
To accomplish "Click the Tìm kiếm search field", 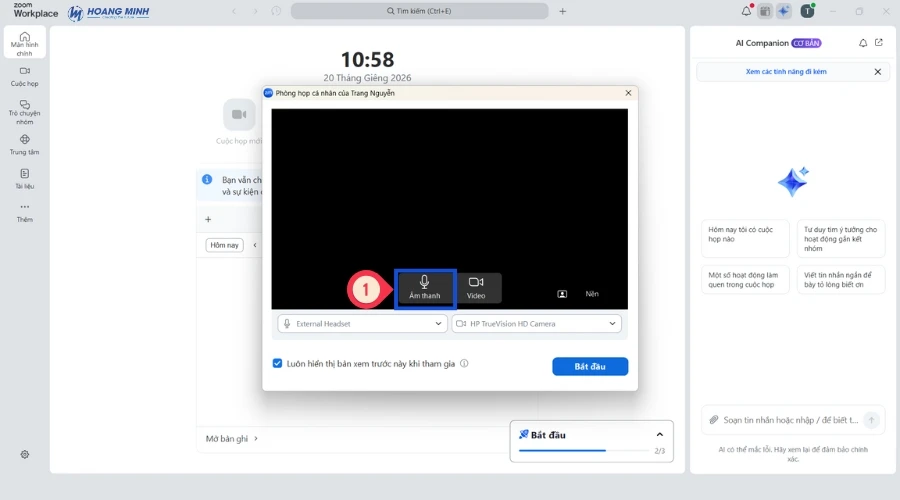I will 420,11.
